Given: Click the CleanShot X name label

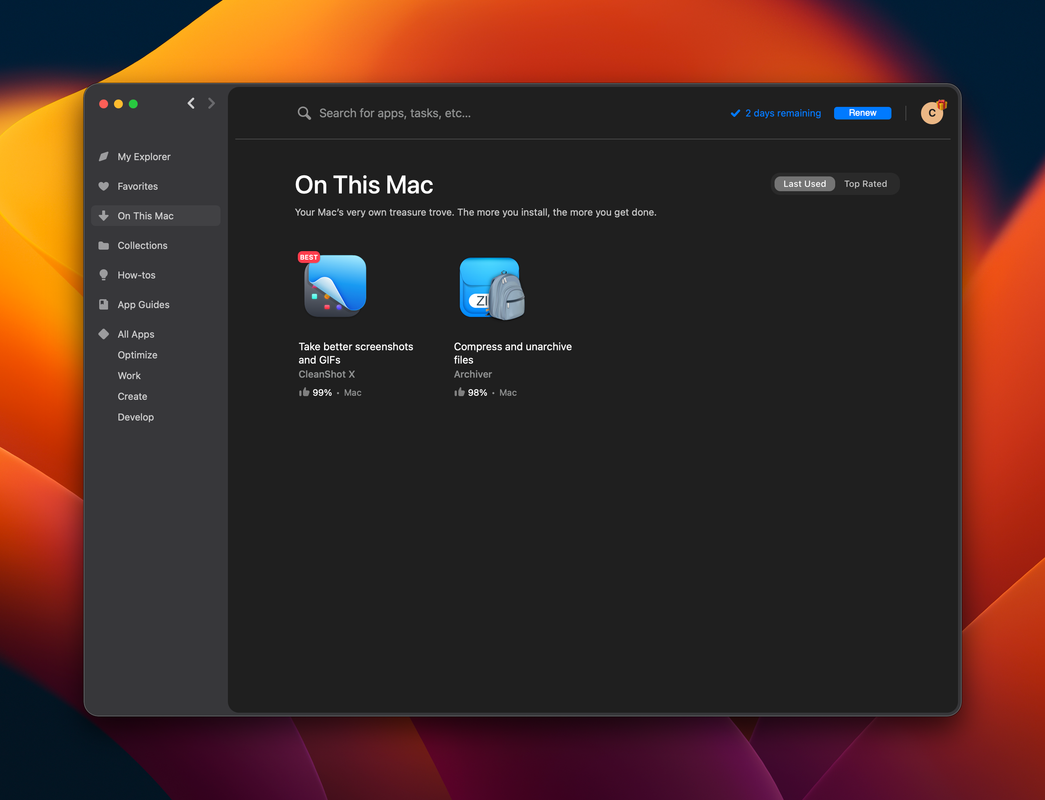Looking at the screenshot, I should pyautogui.click(x=327, y=374).
